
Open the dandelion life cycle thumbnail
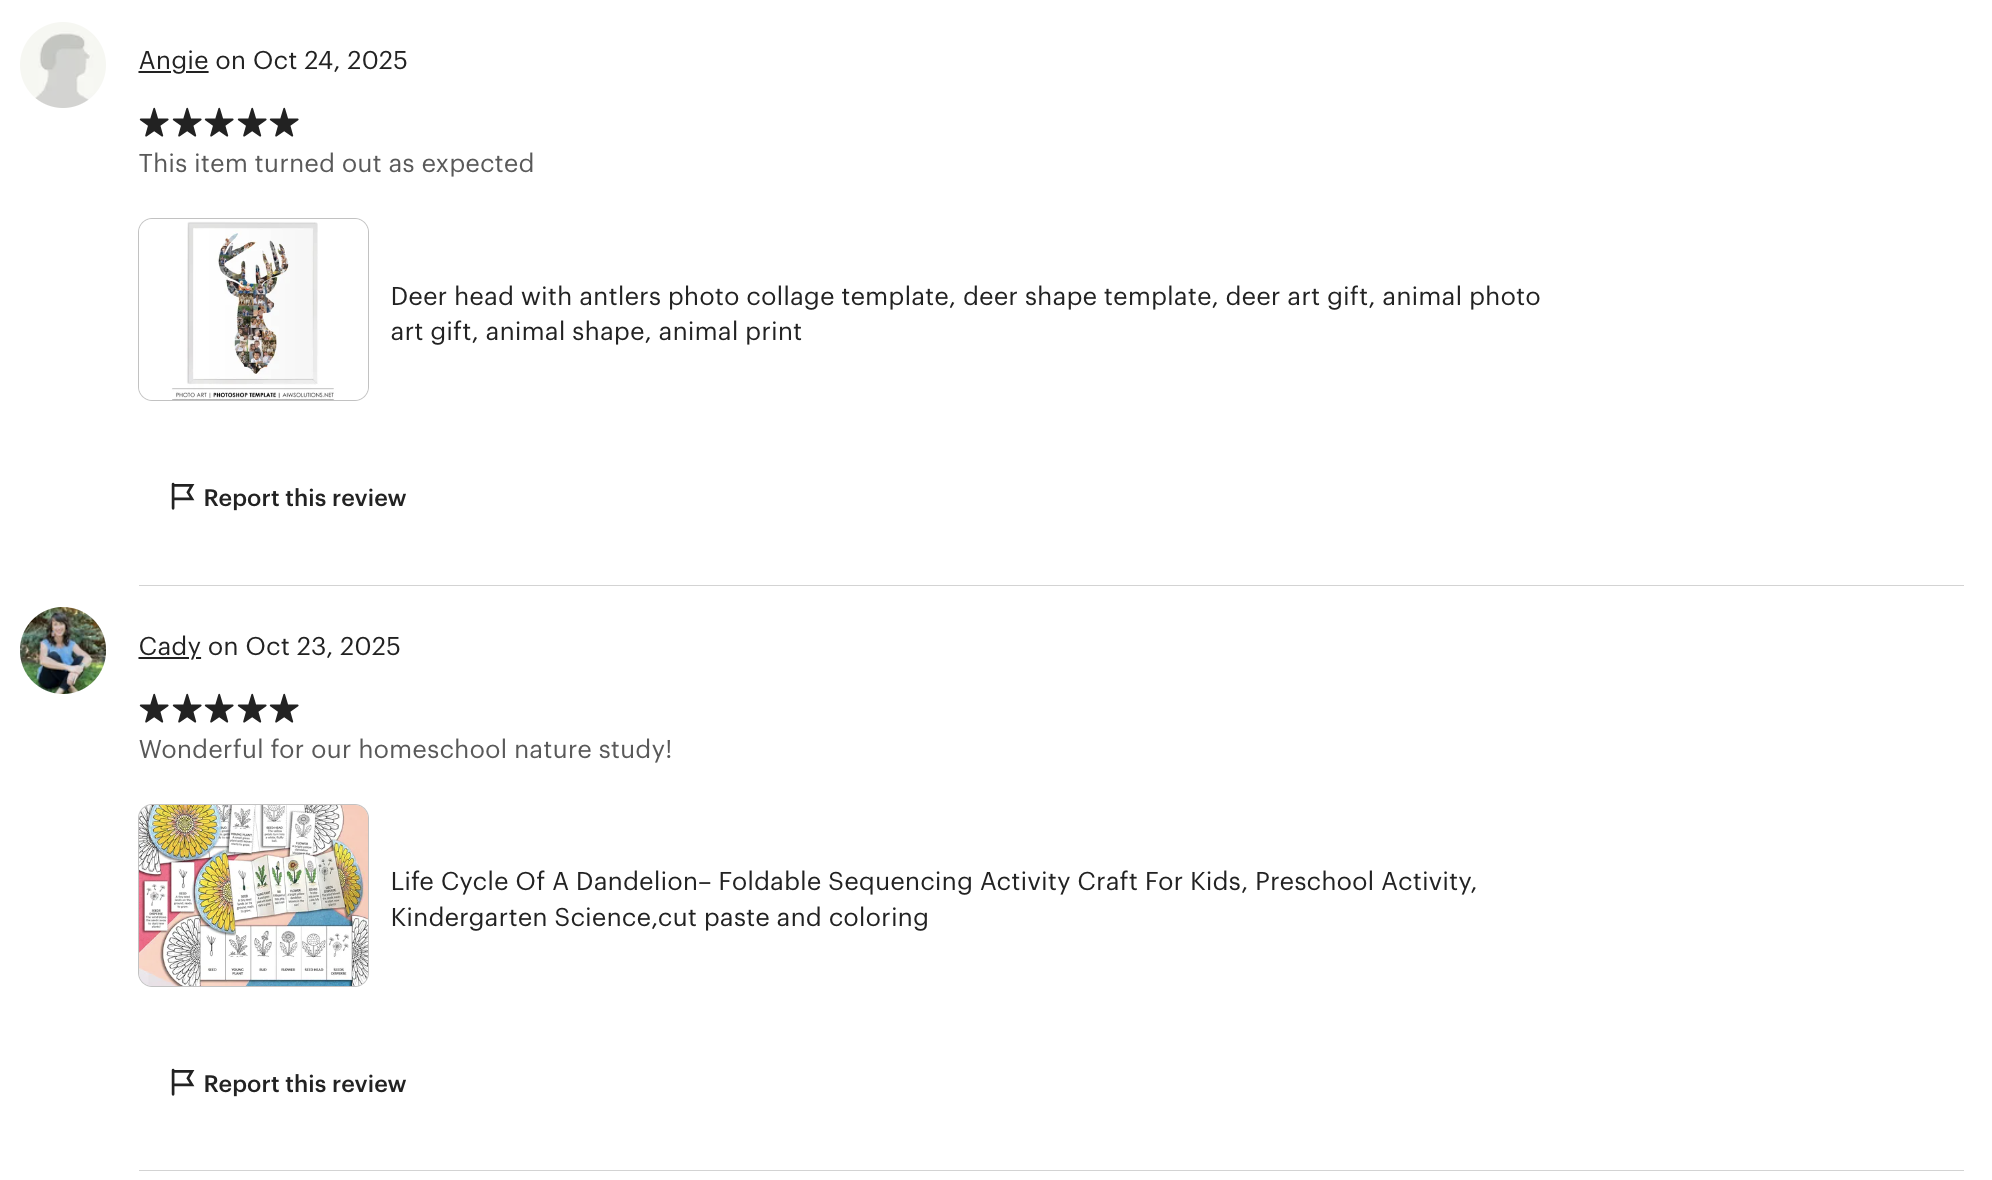253,895
